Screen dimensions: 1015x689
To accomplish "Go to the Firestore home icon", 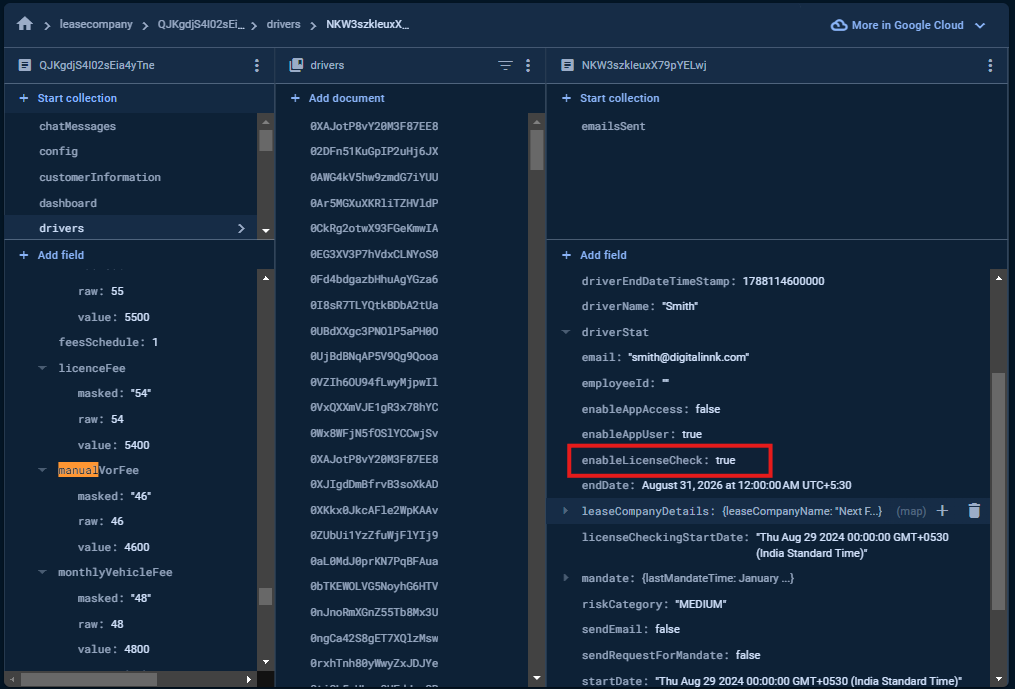I will point(25,24).
